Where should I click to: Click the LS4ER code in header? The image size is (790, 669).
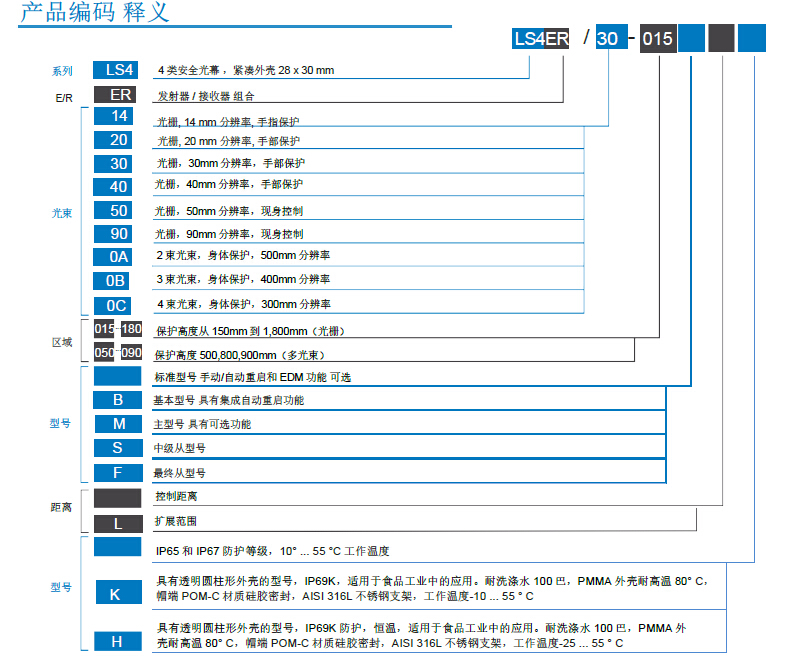pos(540,40)
